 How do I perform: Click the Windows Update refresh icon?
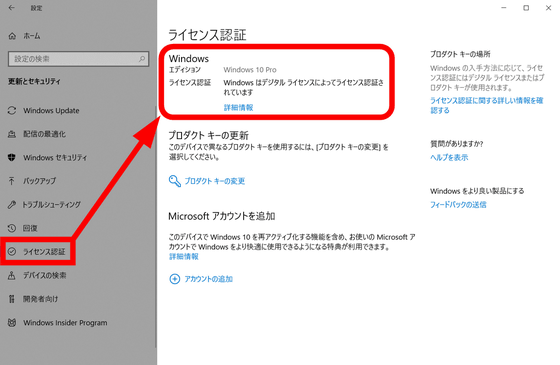point(12,110)
